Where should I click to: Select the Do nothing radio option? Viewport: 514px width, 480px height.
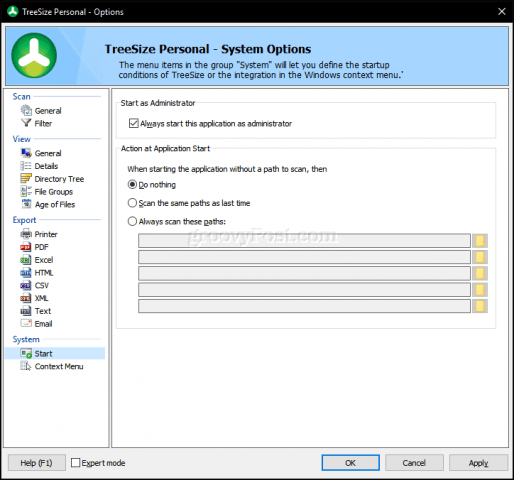[x=132, y=184]
